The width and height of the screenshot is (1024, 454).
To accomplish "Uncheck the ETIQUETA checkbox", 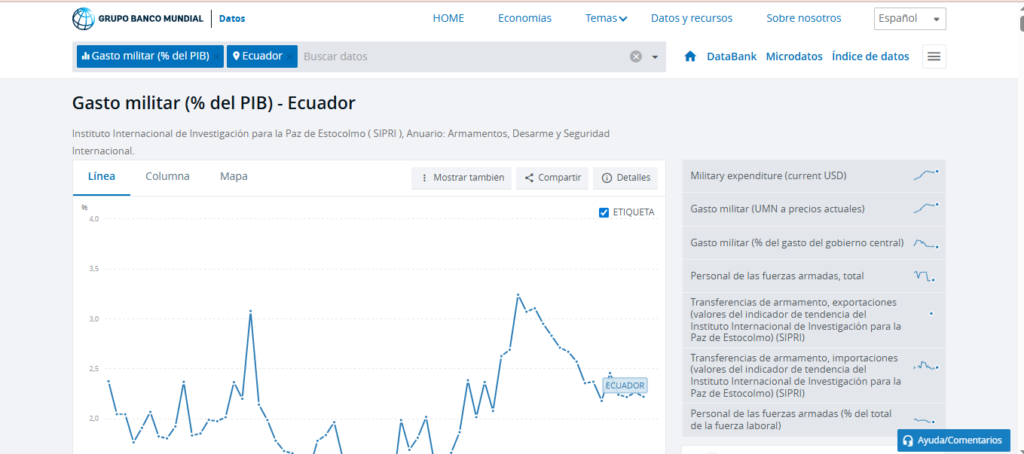I will 603,212.
